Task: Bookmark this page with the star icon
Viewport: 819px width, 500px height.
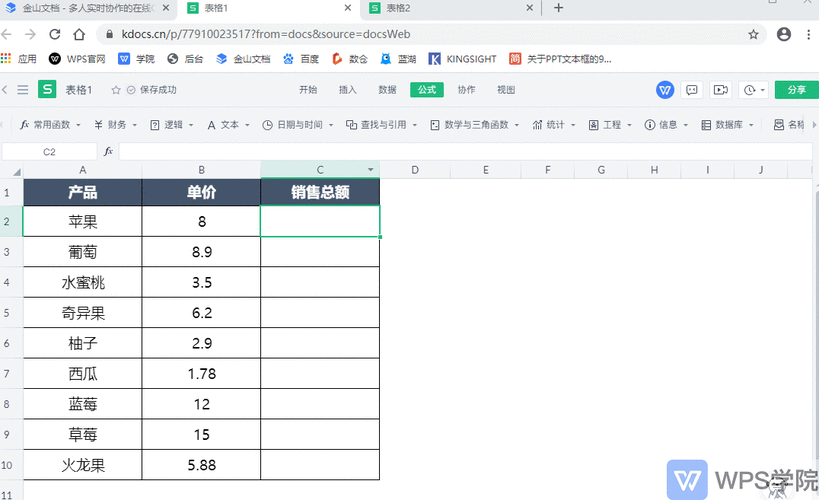Action: point(753,34)
